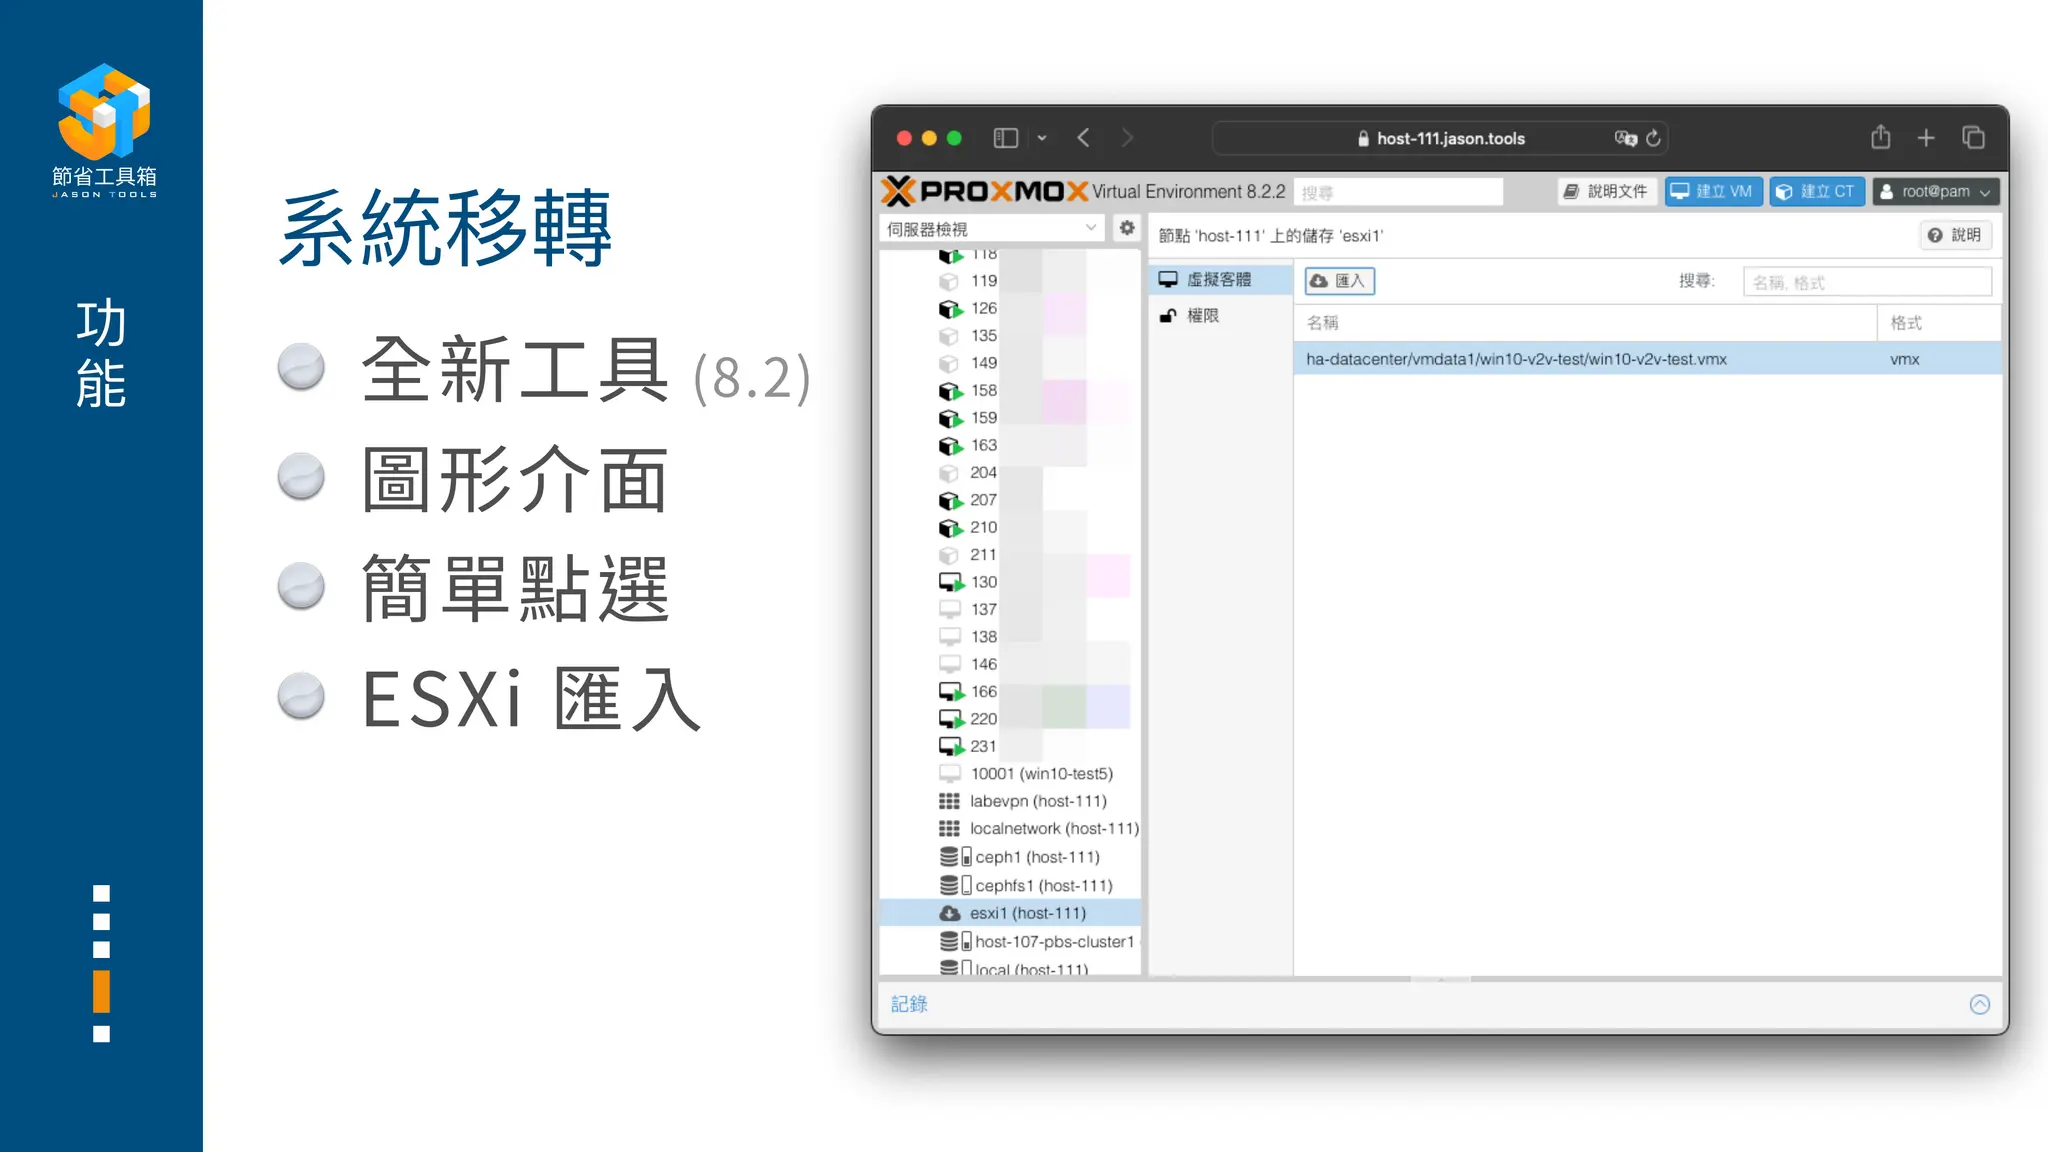Click the browser forward arrow
This screenshot has height=1152, width=2048.
1127,138
